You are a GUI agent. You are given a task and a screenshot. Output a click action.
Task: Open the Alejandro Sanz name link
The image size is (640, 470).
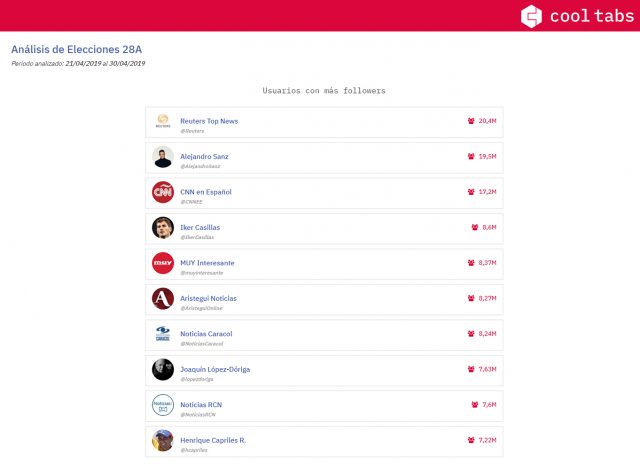(204, 157)
